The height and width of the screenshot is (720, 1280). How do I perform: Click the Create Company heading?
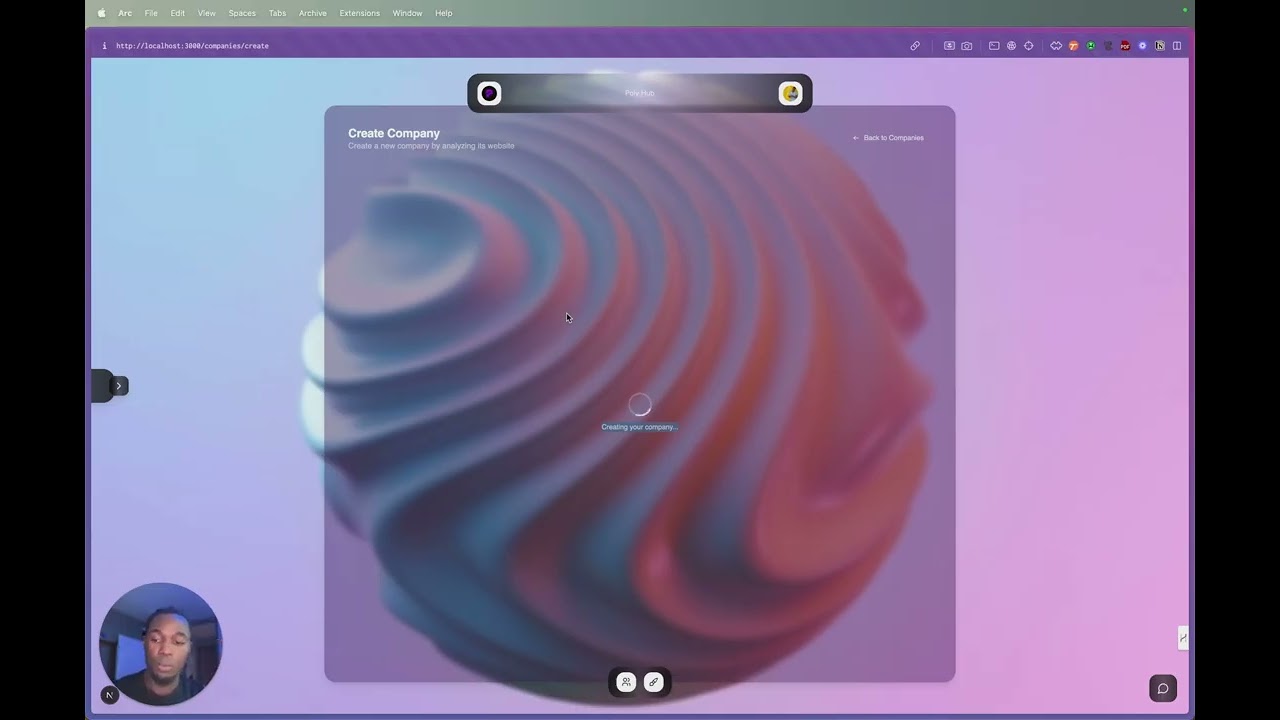[394, 133]
